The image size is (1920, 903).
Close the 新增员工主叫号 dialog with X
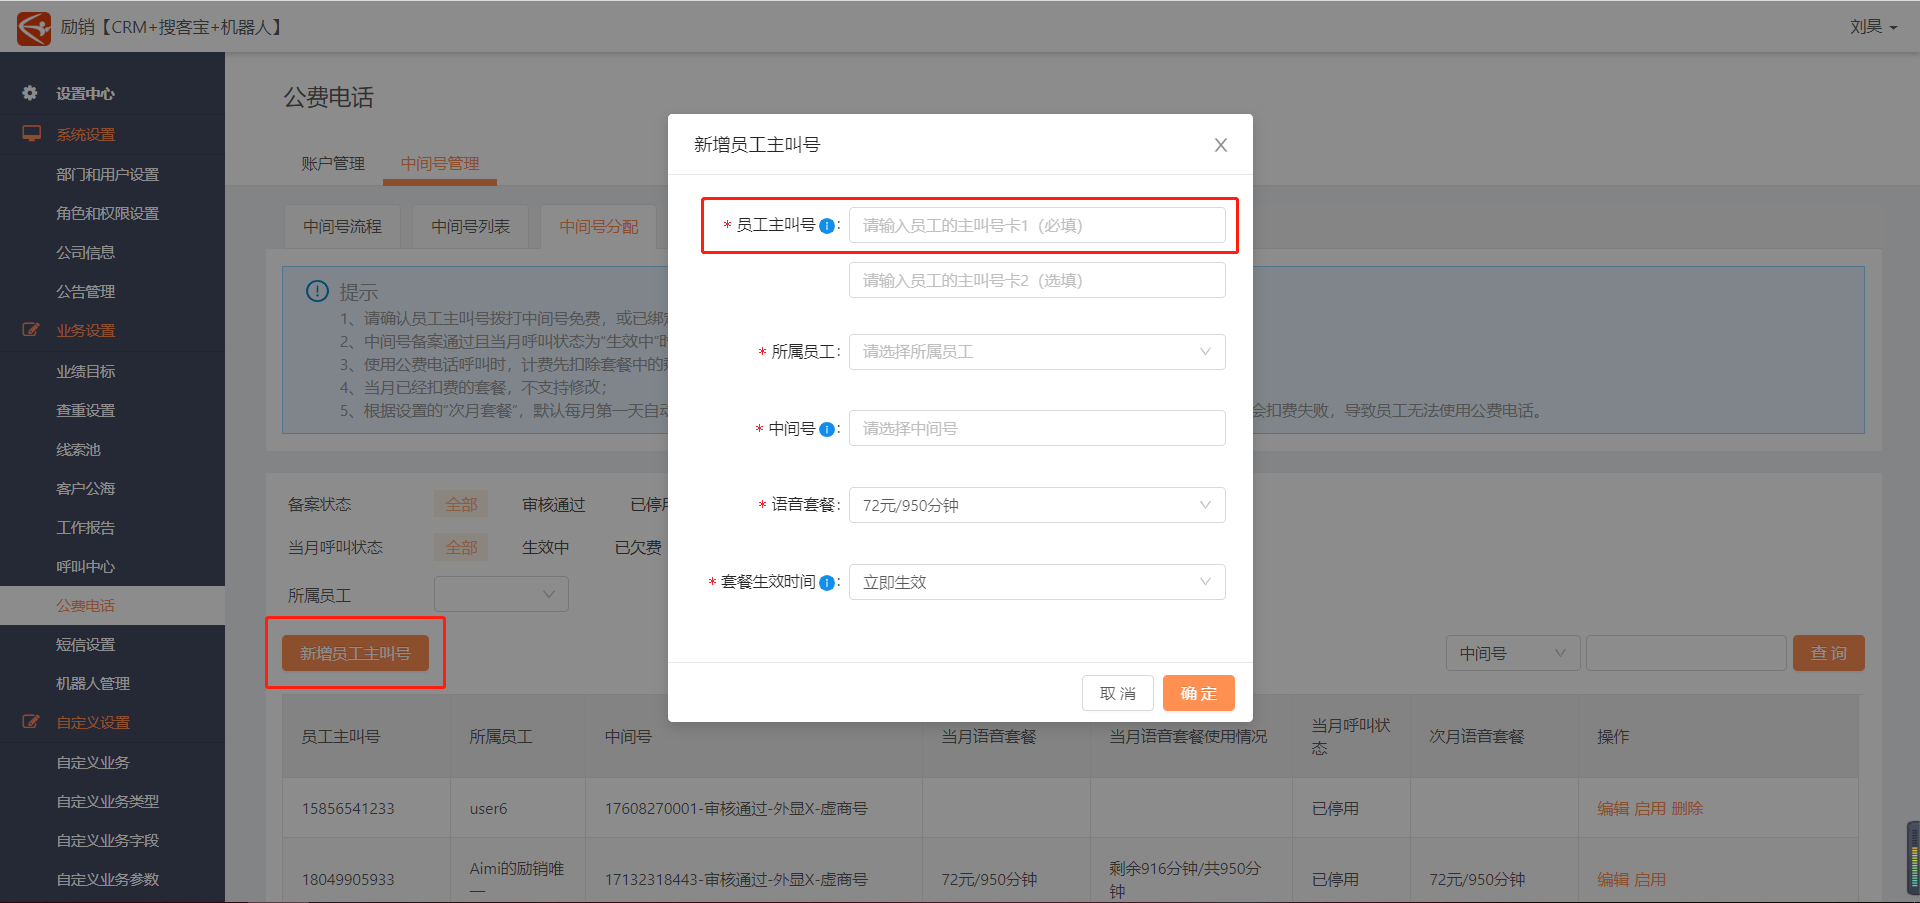(x=1221, y=145)
